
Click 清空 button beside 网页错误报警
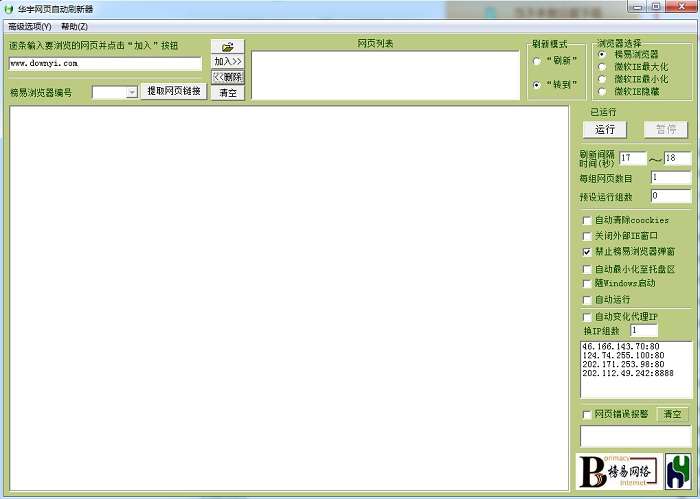(x=672, y=414)
